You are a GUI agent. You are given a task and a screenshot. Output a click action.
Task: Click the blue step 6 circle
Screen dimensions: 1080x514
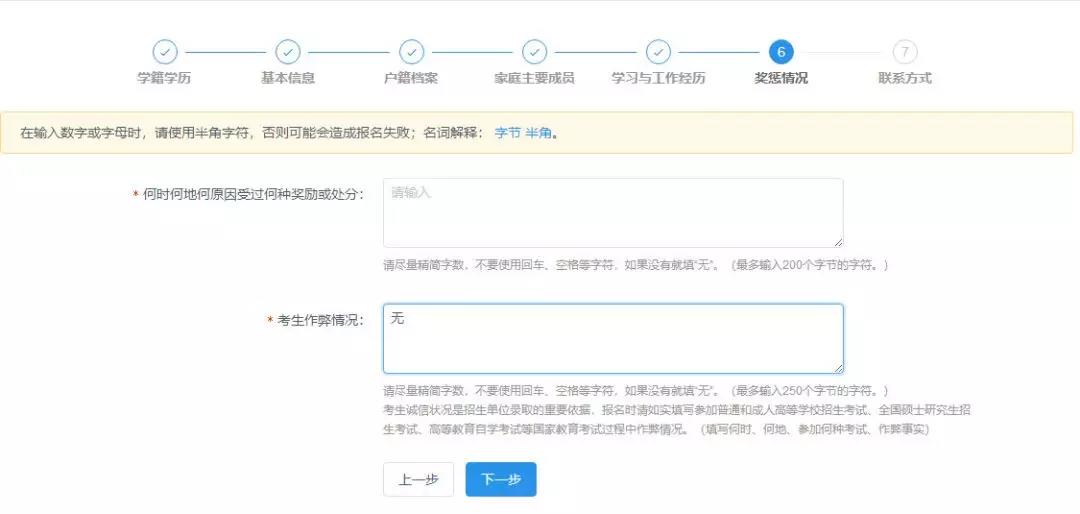click(x=781, y=52)
